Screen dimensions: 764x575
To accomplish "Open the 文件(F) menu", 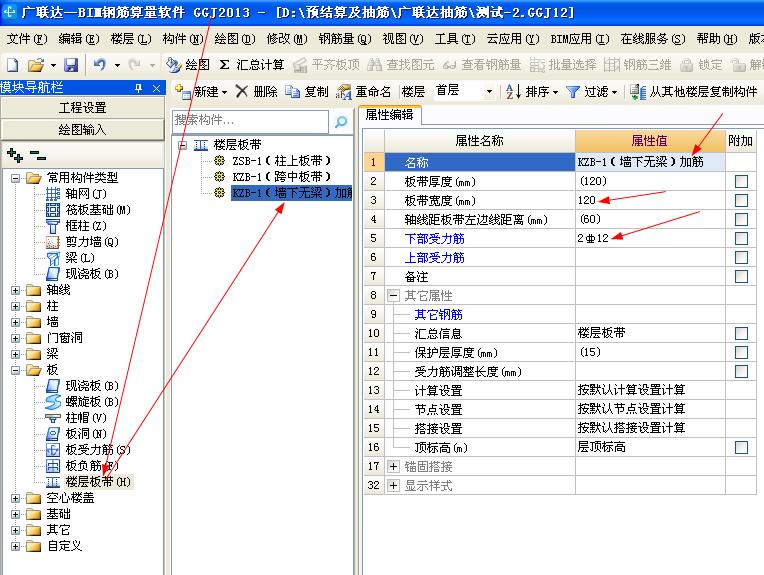I will 27,38.
